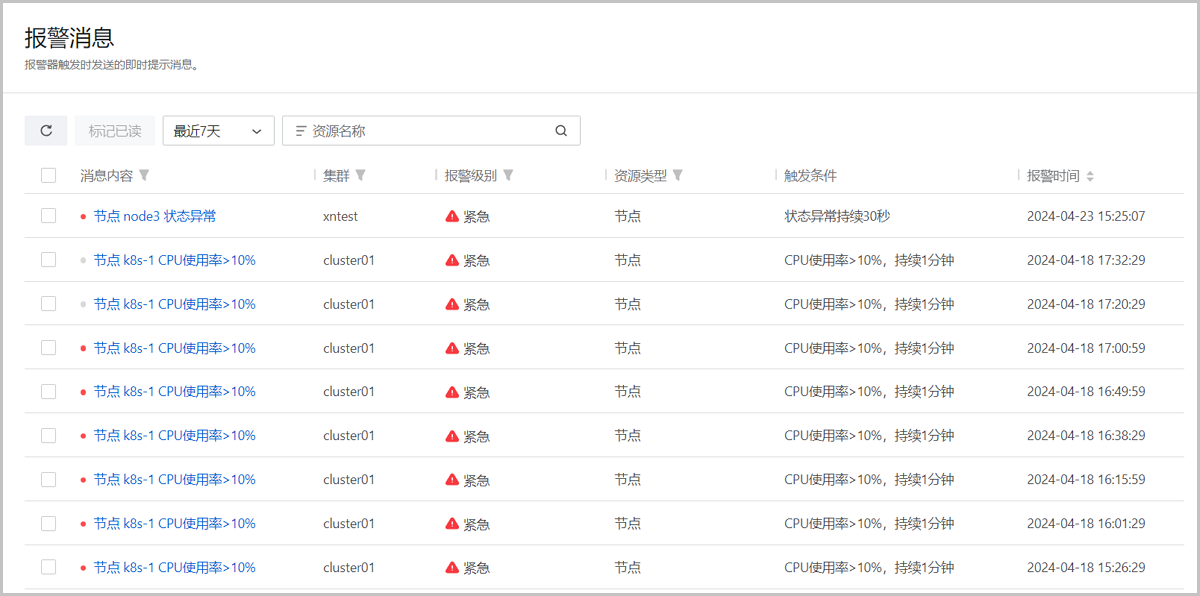1200x596 pixels.
Task: Open the 报警级别 column filter icon
Action: pyautogui.click(x=508, y=176)
